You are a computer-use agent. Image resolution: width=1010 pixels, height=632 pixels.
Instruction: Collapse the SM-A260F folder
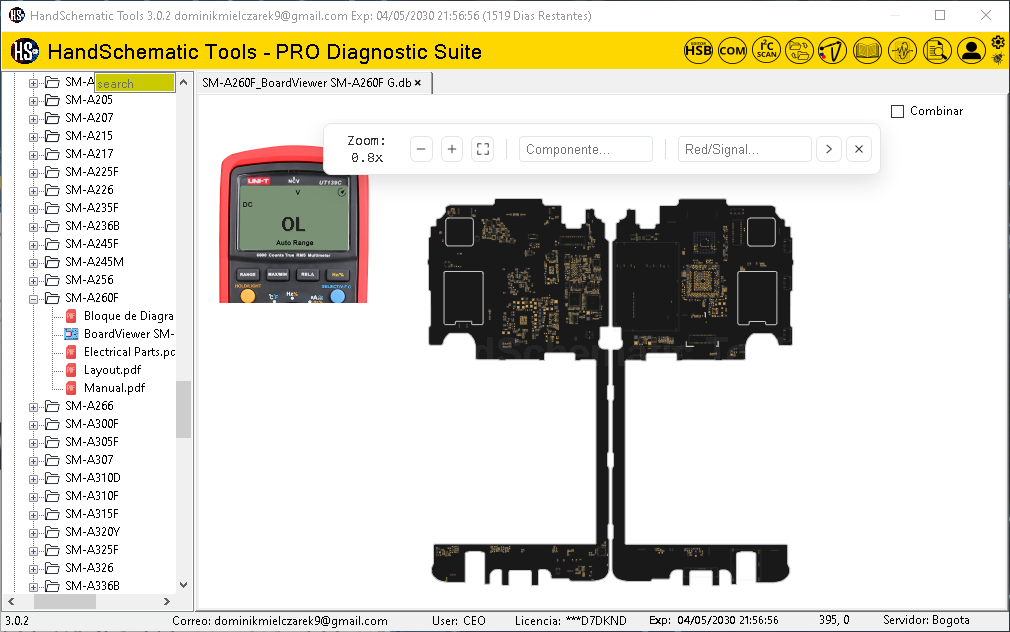33,299
